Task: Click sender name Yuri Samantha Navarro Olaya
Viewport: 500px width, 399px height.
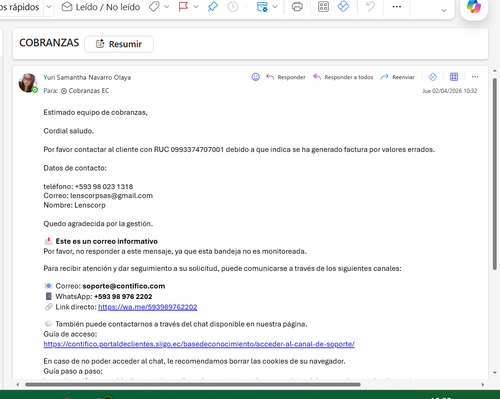Action: pos(87,77)
